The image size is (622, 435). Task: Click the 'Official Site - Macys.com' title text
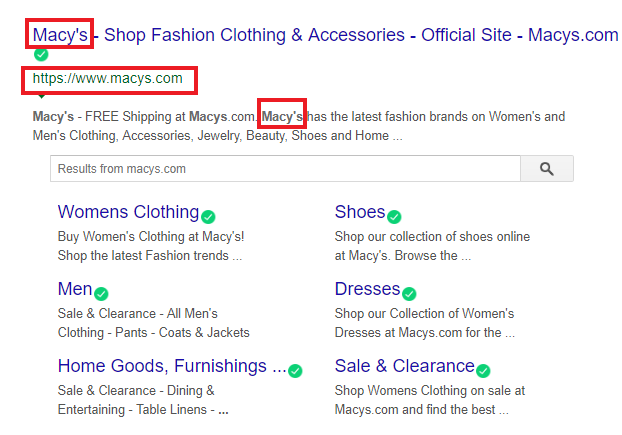tap(520, 35)
